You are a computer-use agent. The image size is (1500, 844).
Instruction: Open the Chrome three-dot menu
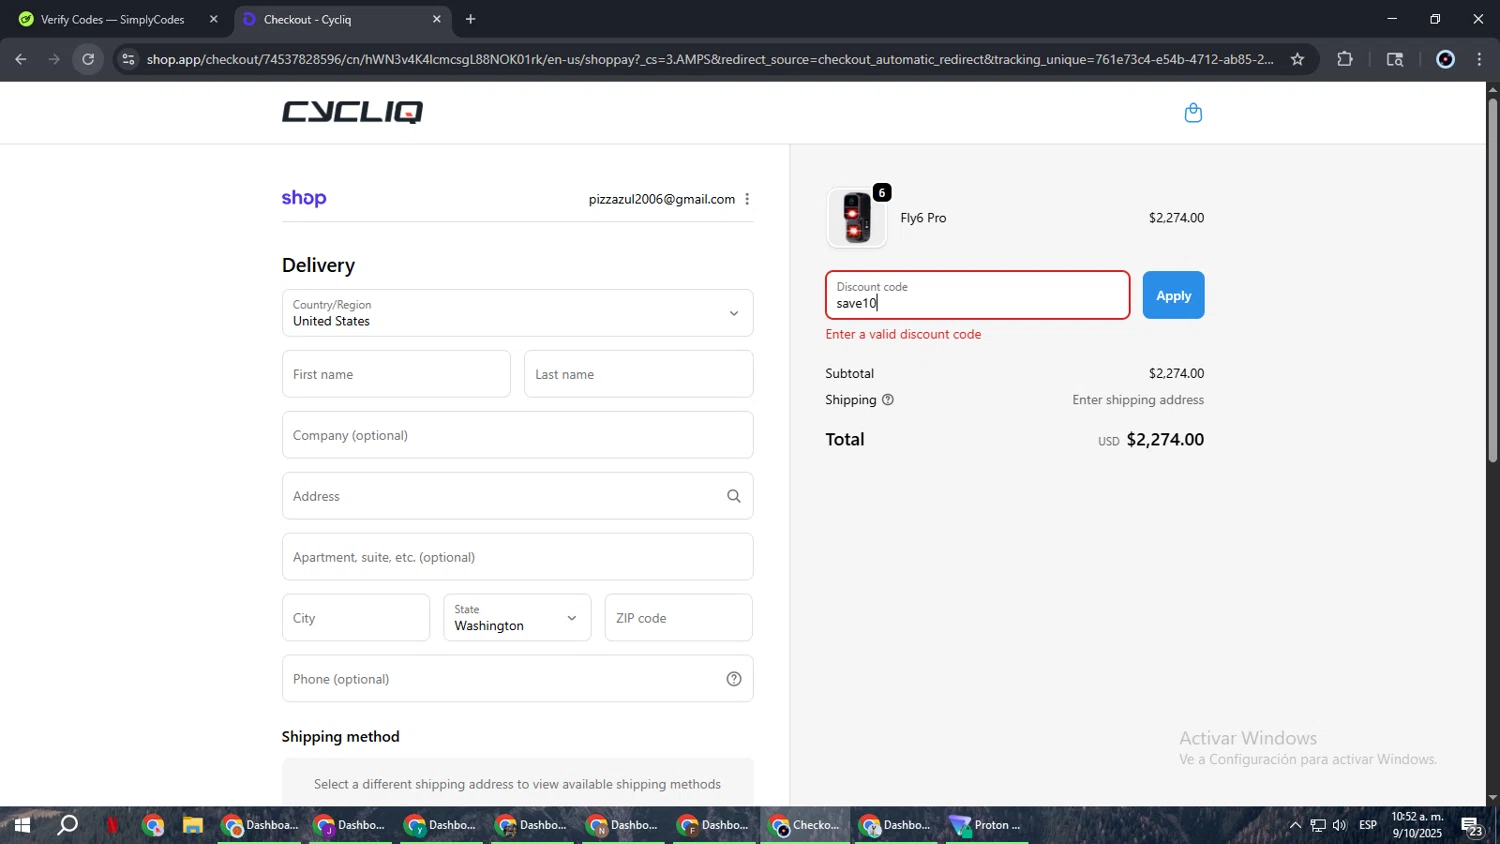(x=1480, y=59)
